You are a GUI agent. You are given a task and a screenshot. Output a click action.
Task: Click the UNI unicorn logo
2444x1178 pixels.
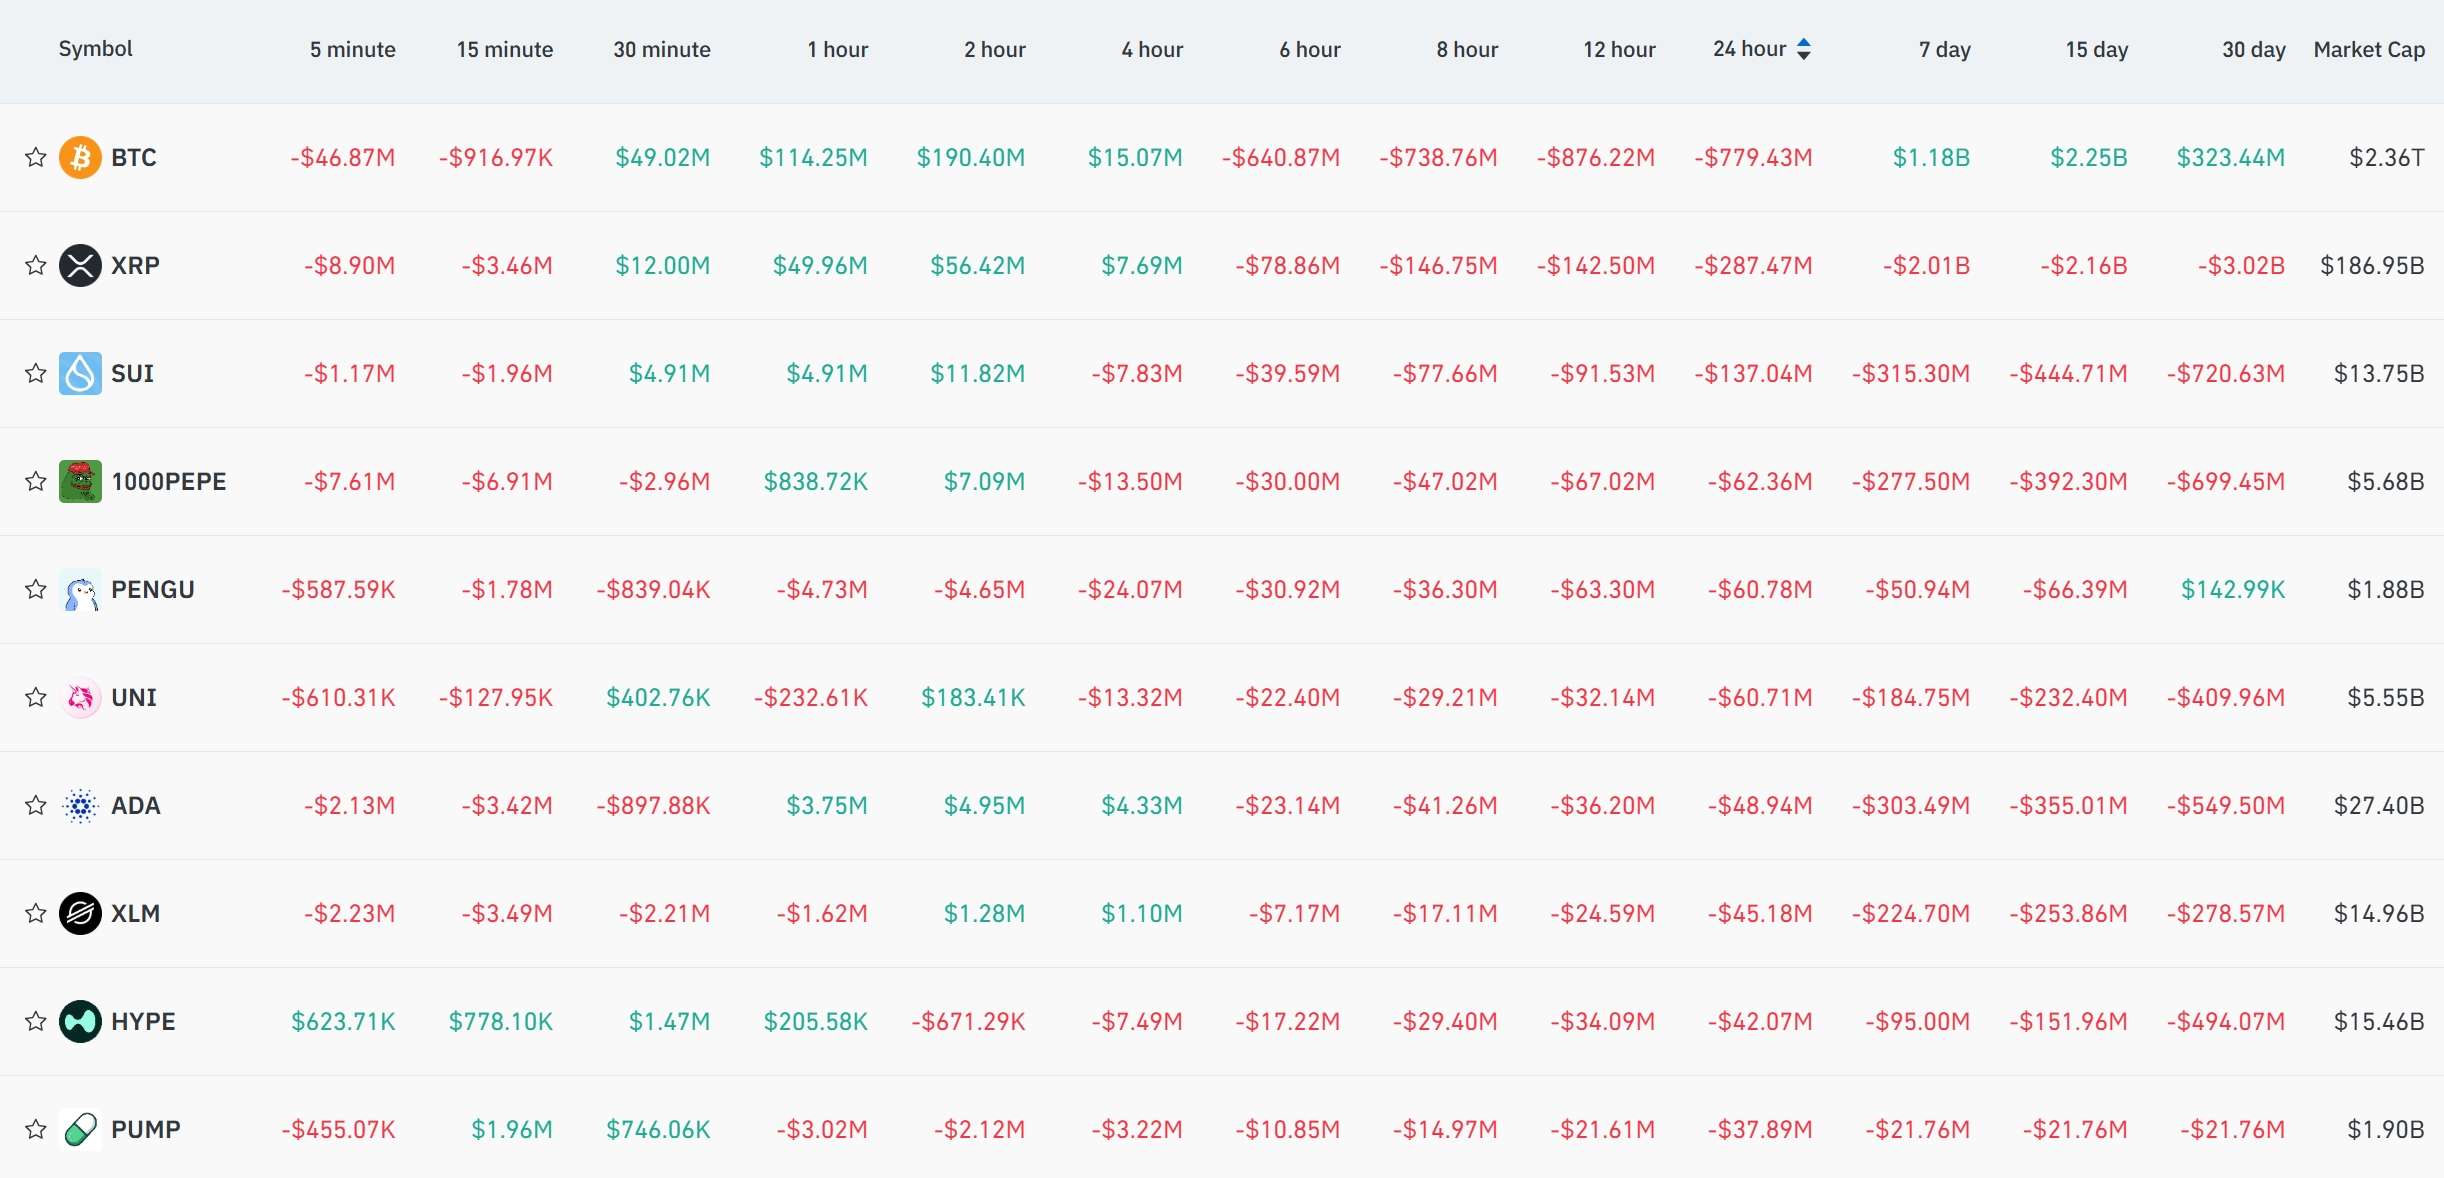pyautogui.click(x=80, y=697)
